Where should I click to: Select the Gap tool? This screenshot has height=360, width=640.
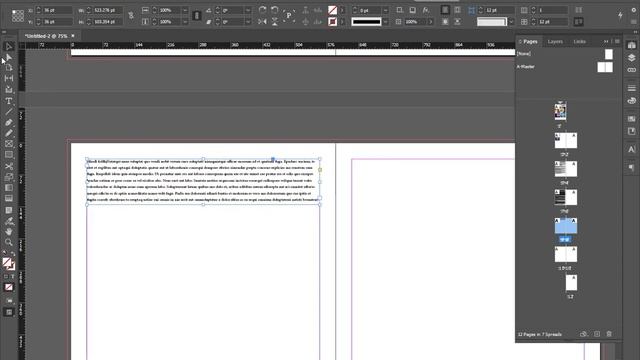(x=9, y=78)
